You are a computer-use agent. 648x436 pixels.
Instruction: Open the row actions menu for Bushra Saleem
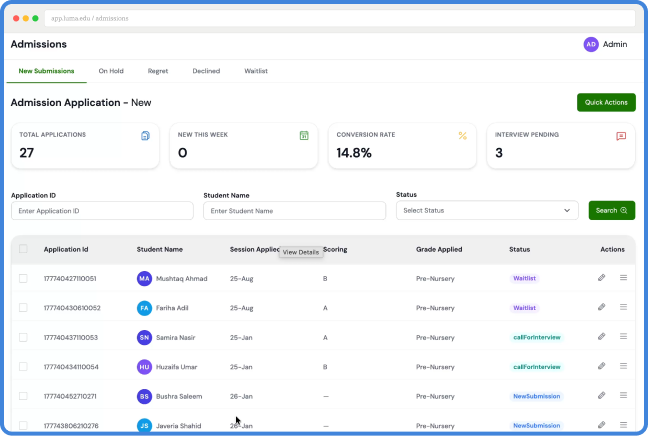pyautogui.click(x=623, y=395)
